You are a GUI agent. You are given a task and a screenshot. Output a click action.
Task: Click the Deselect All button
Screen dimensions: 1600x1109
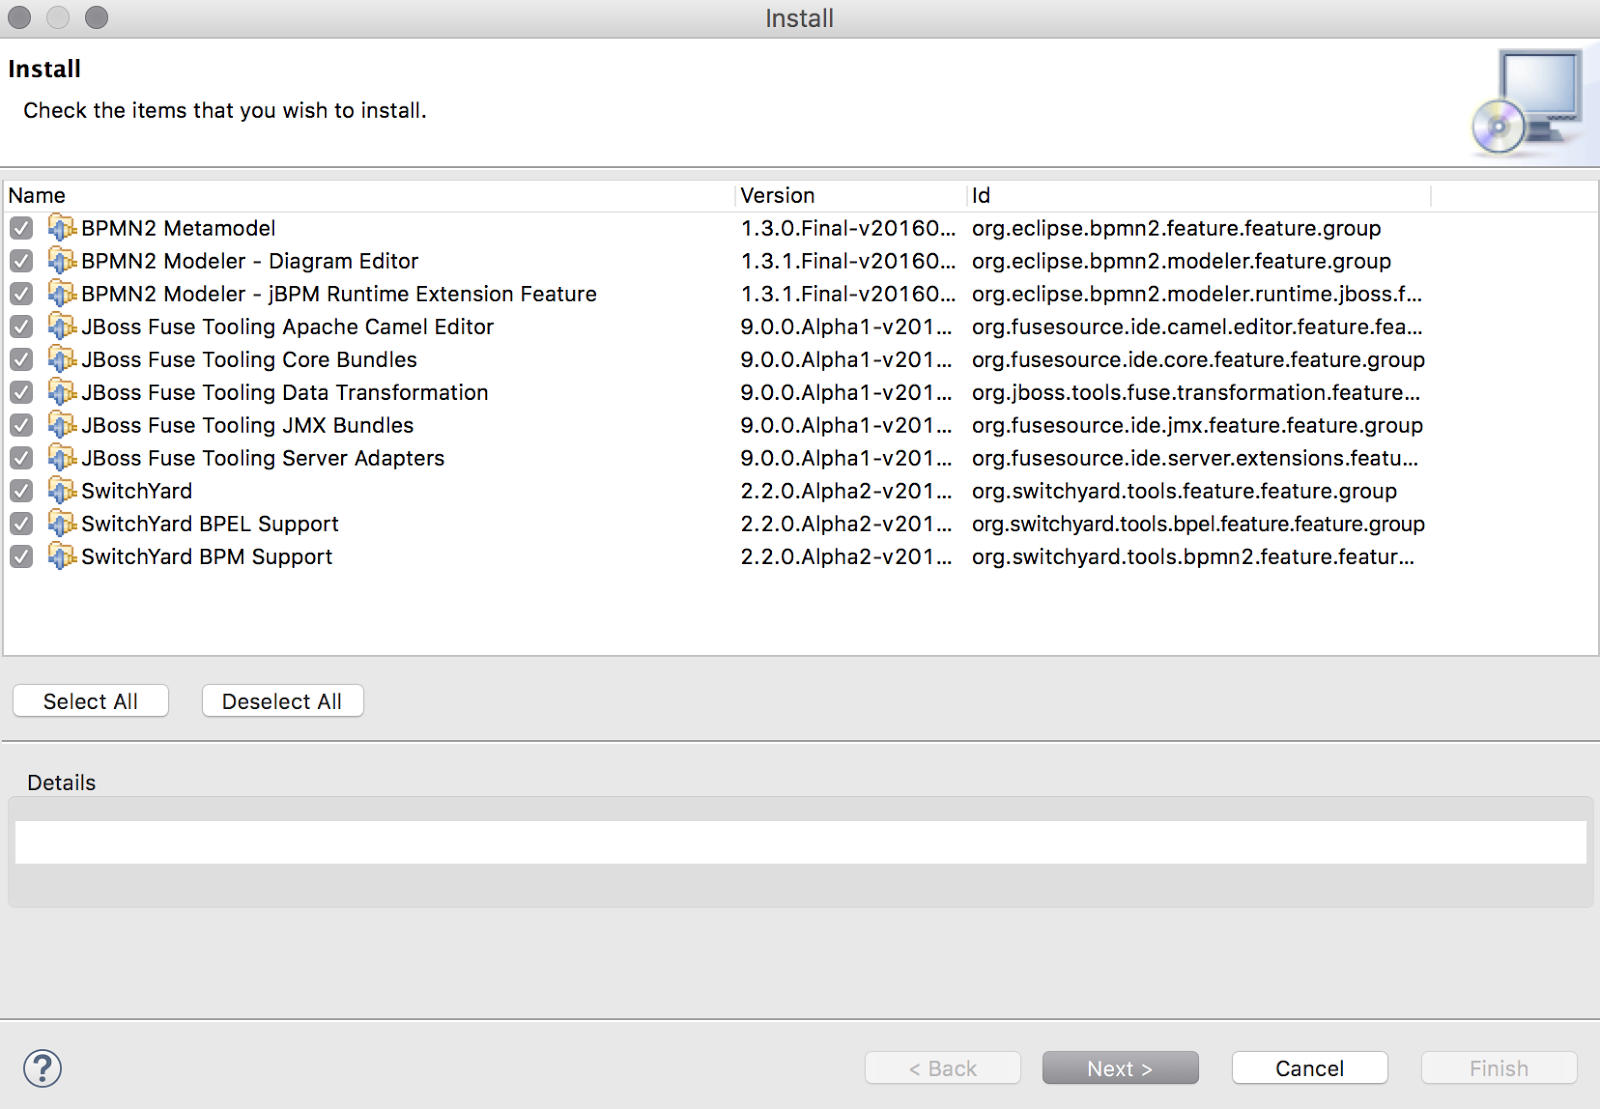click(282, 701)
